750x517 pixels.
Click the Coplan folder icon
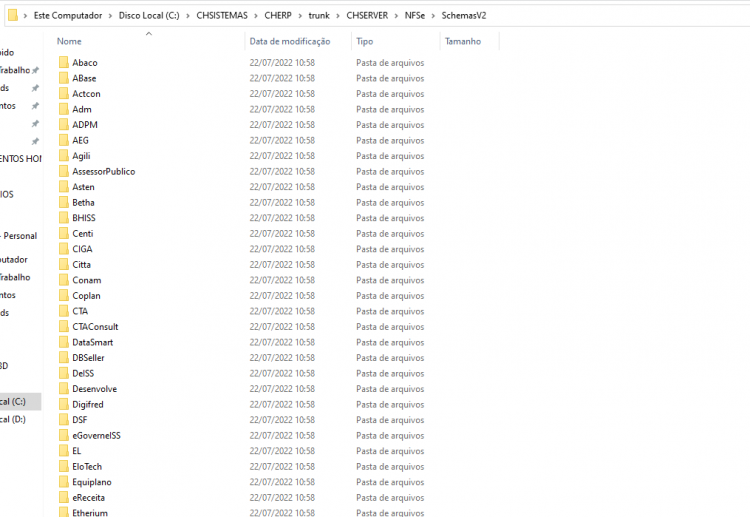(x=64, y=296)
